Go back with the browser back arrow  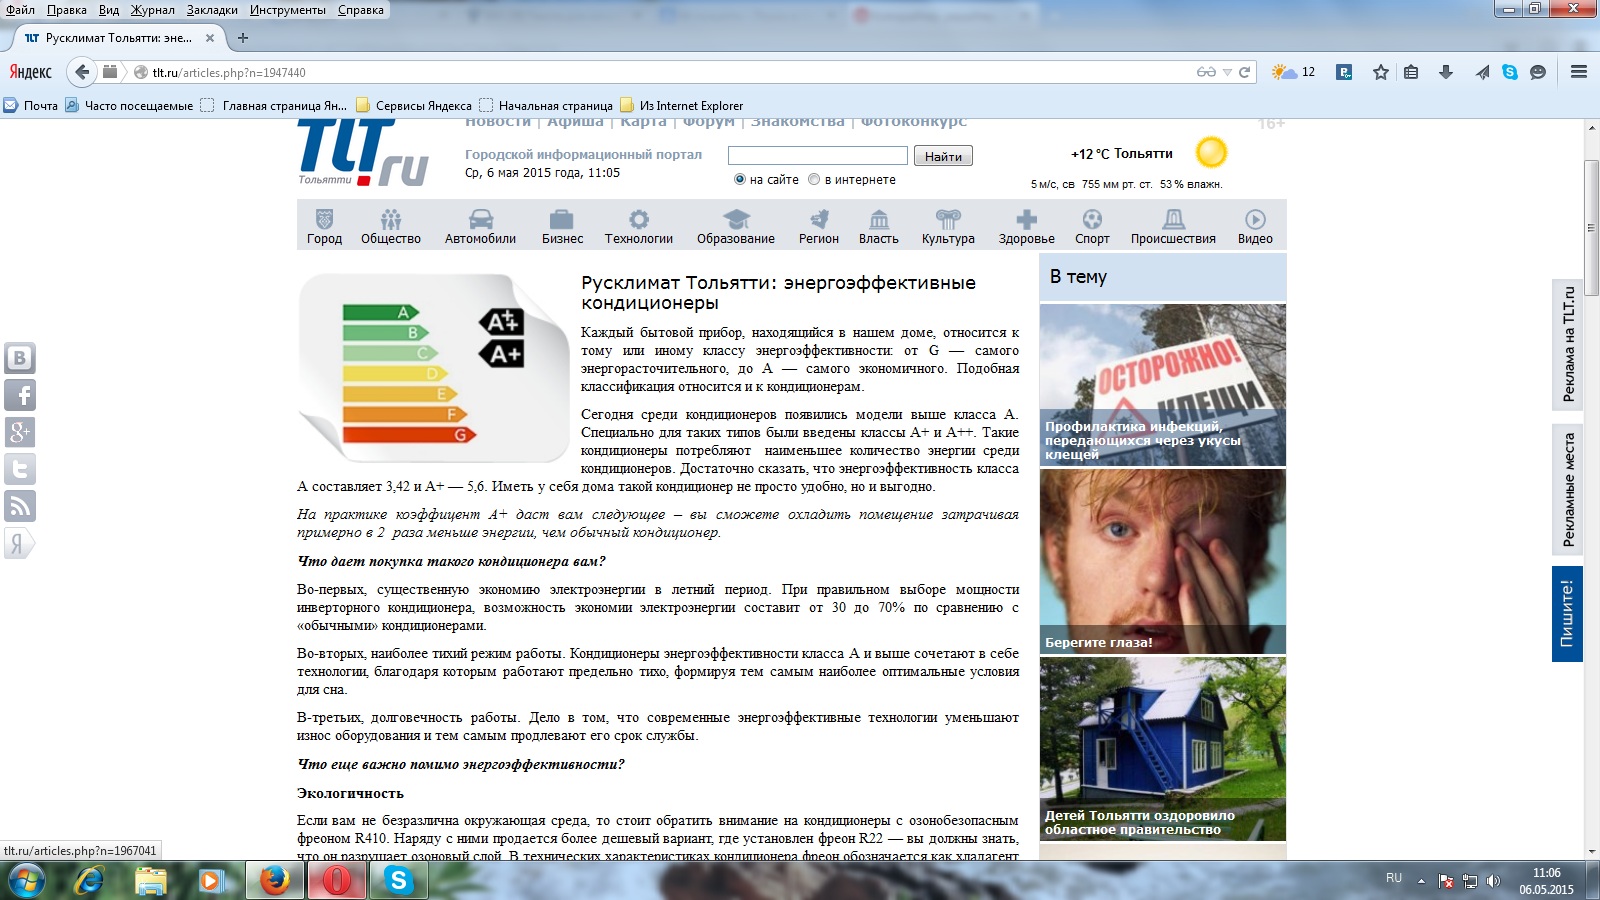coord(82,72)
